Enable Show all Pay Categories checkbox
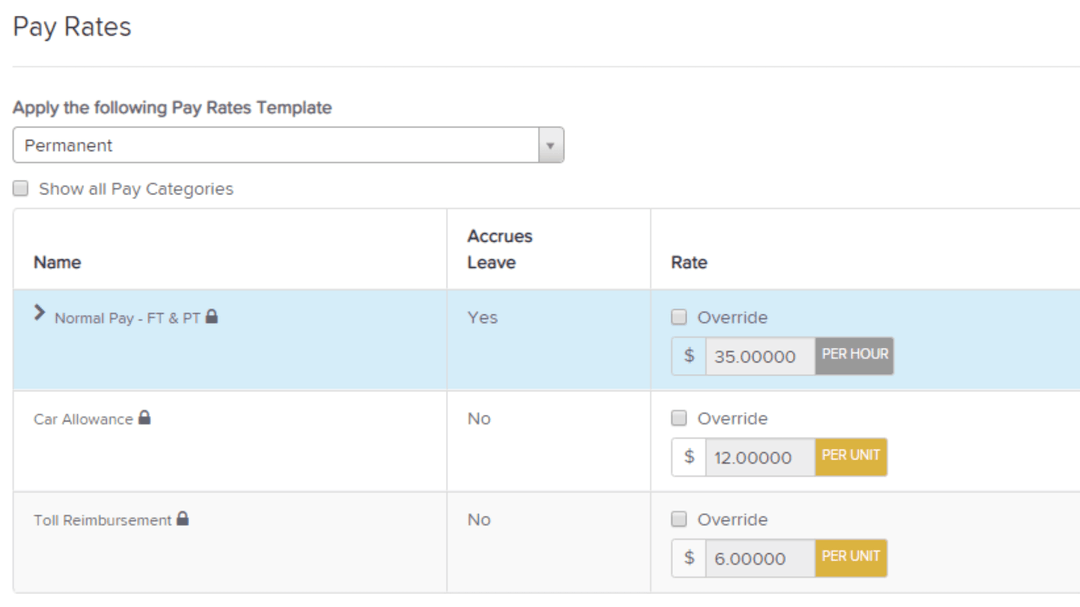Screen dimensions: 1080x607 (x=20, y=188)
